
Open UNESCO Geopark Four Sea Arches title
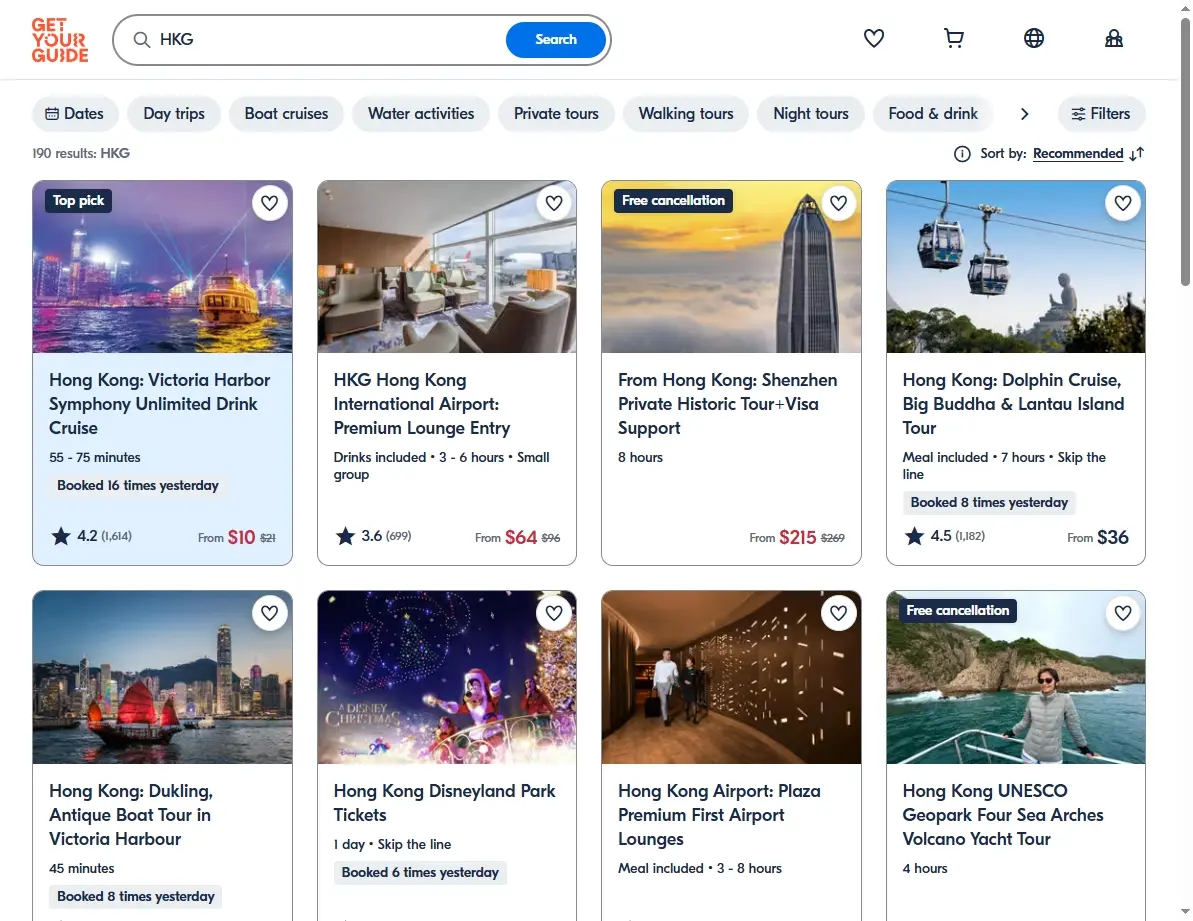click(x=1003, y=815)
